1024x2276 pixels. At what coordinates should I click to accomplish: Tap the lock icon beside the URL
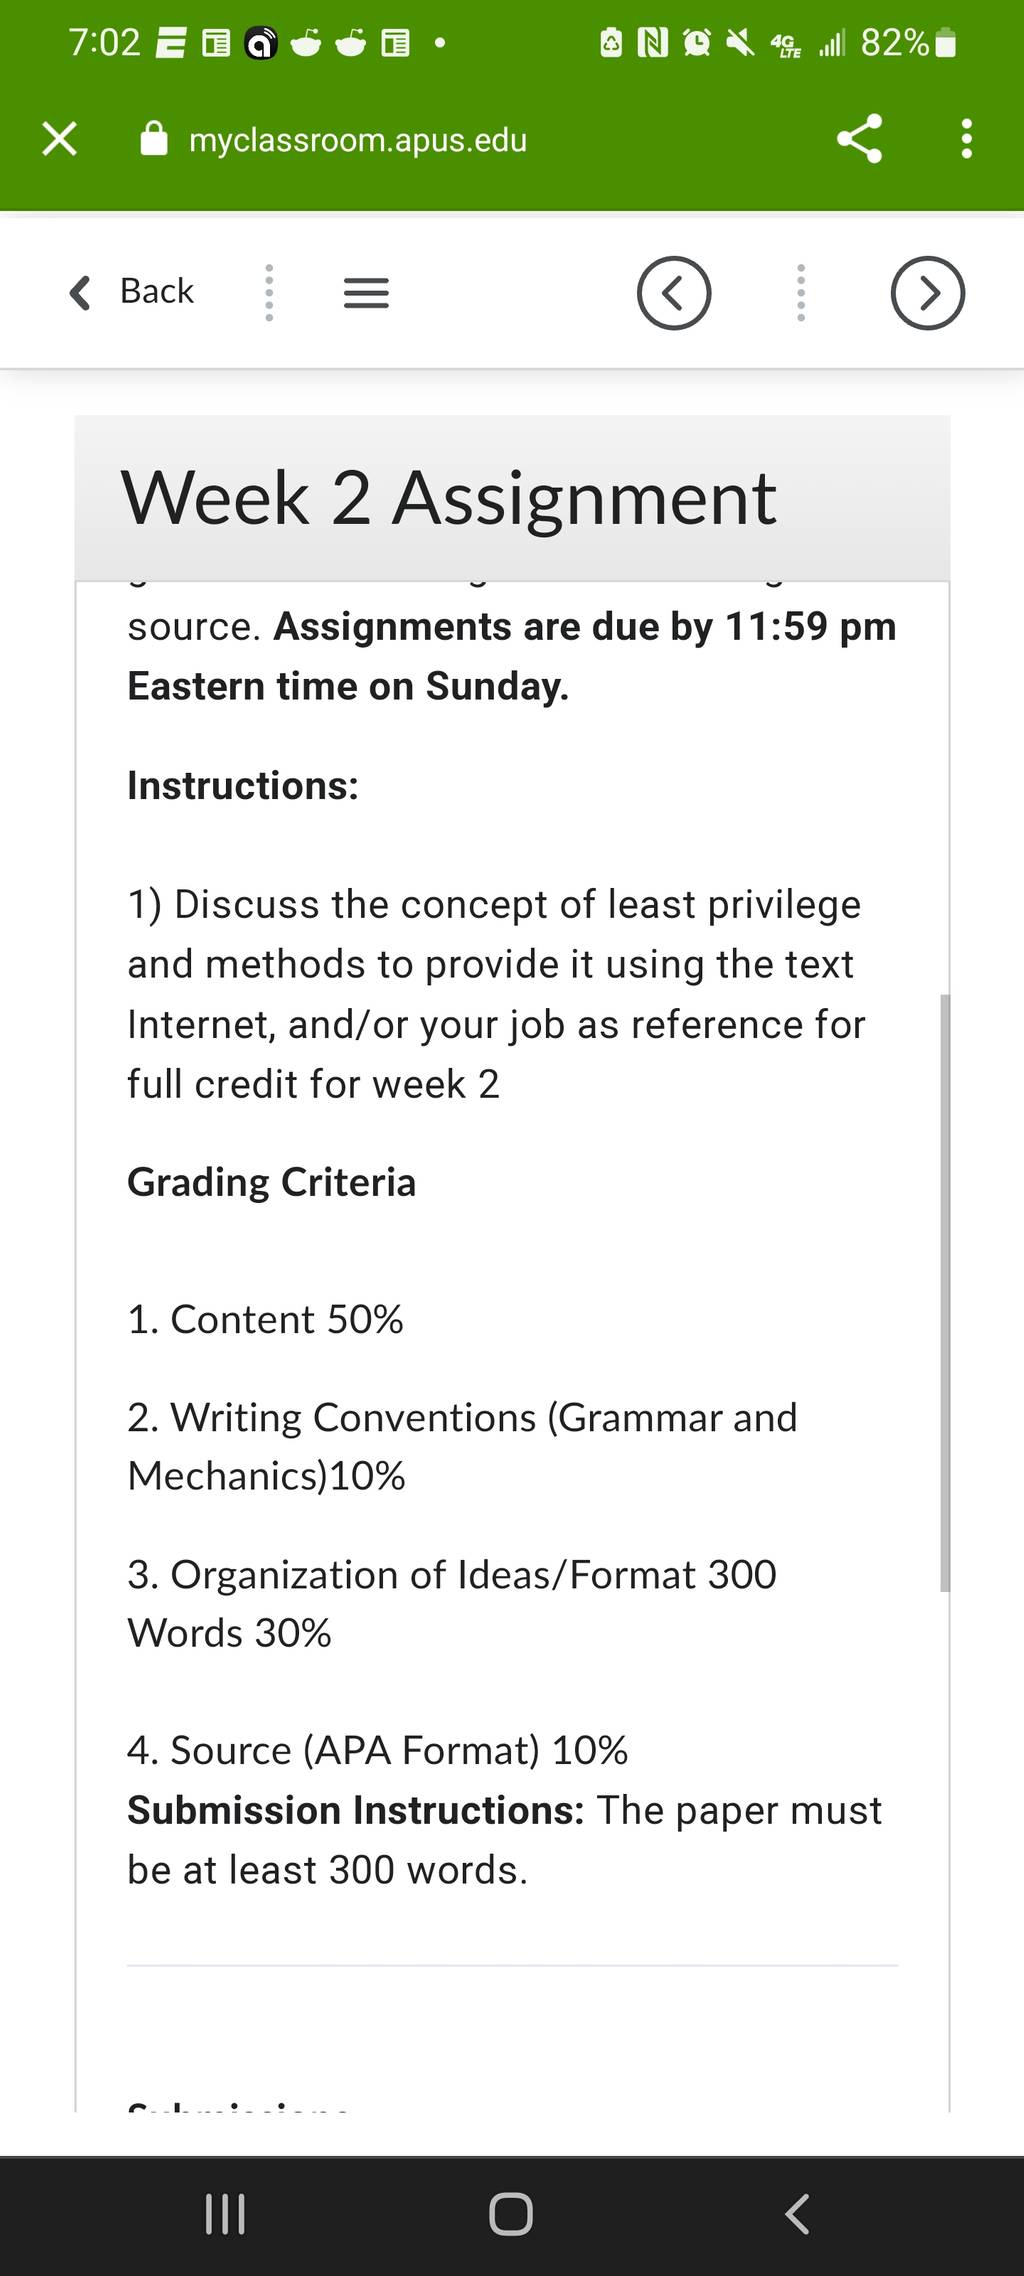click(154, 139)
